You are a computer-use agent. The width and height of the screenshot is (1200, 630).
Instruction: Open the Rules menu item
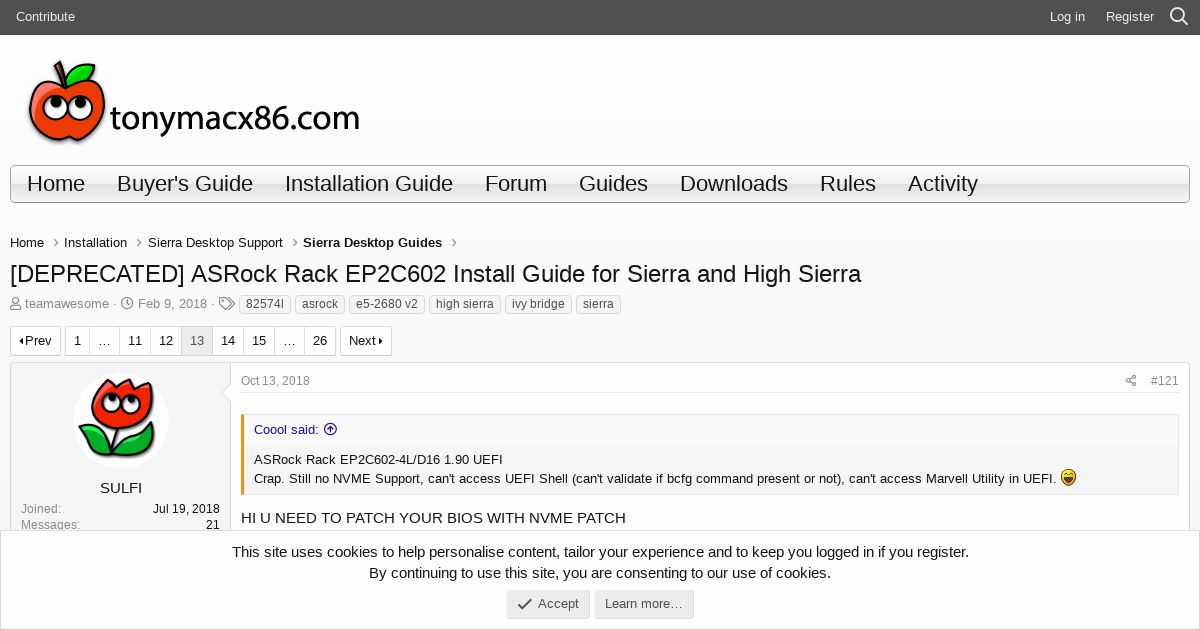pos(848,184)
